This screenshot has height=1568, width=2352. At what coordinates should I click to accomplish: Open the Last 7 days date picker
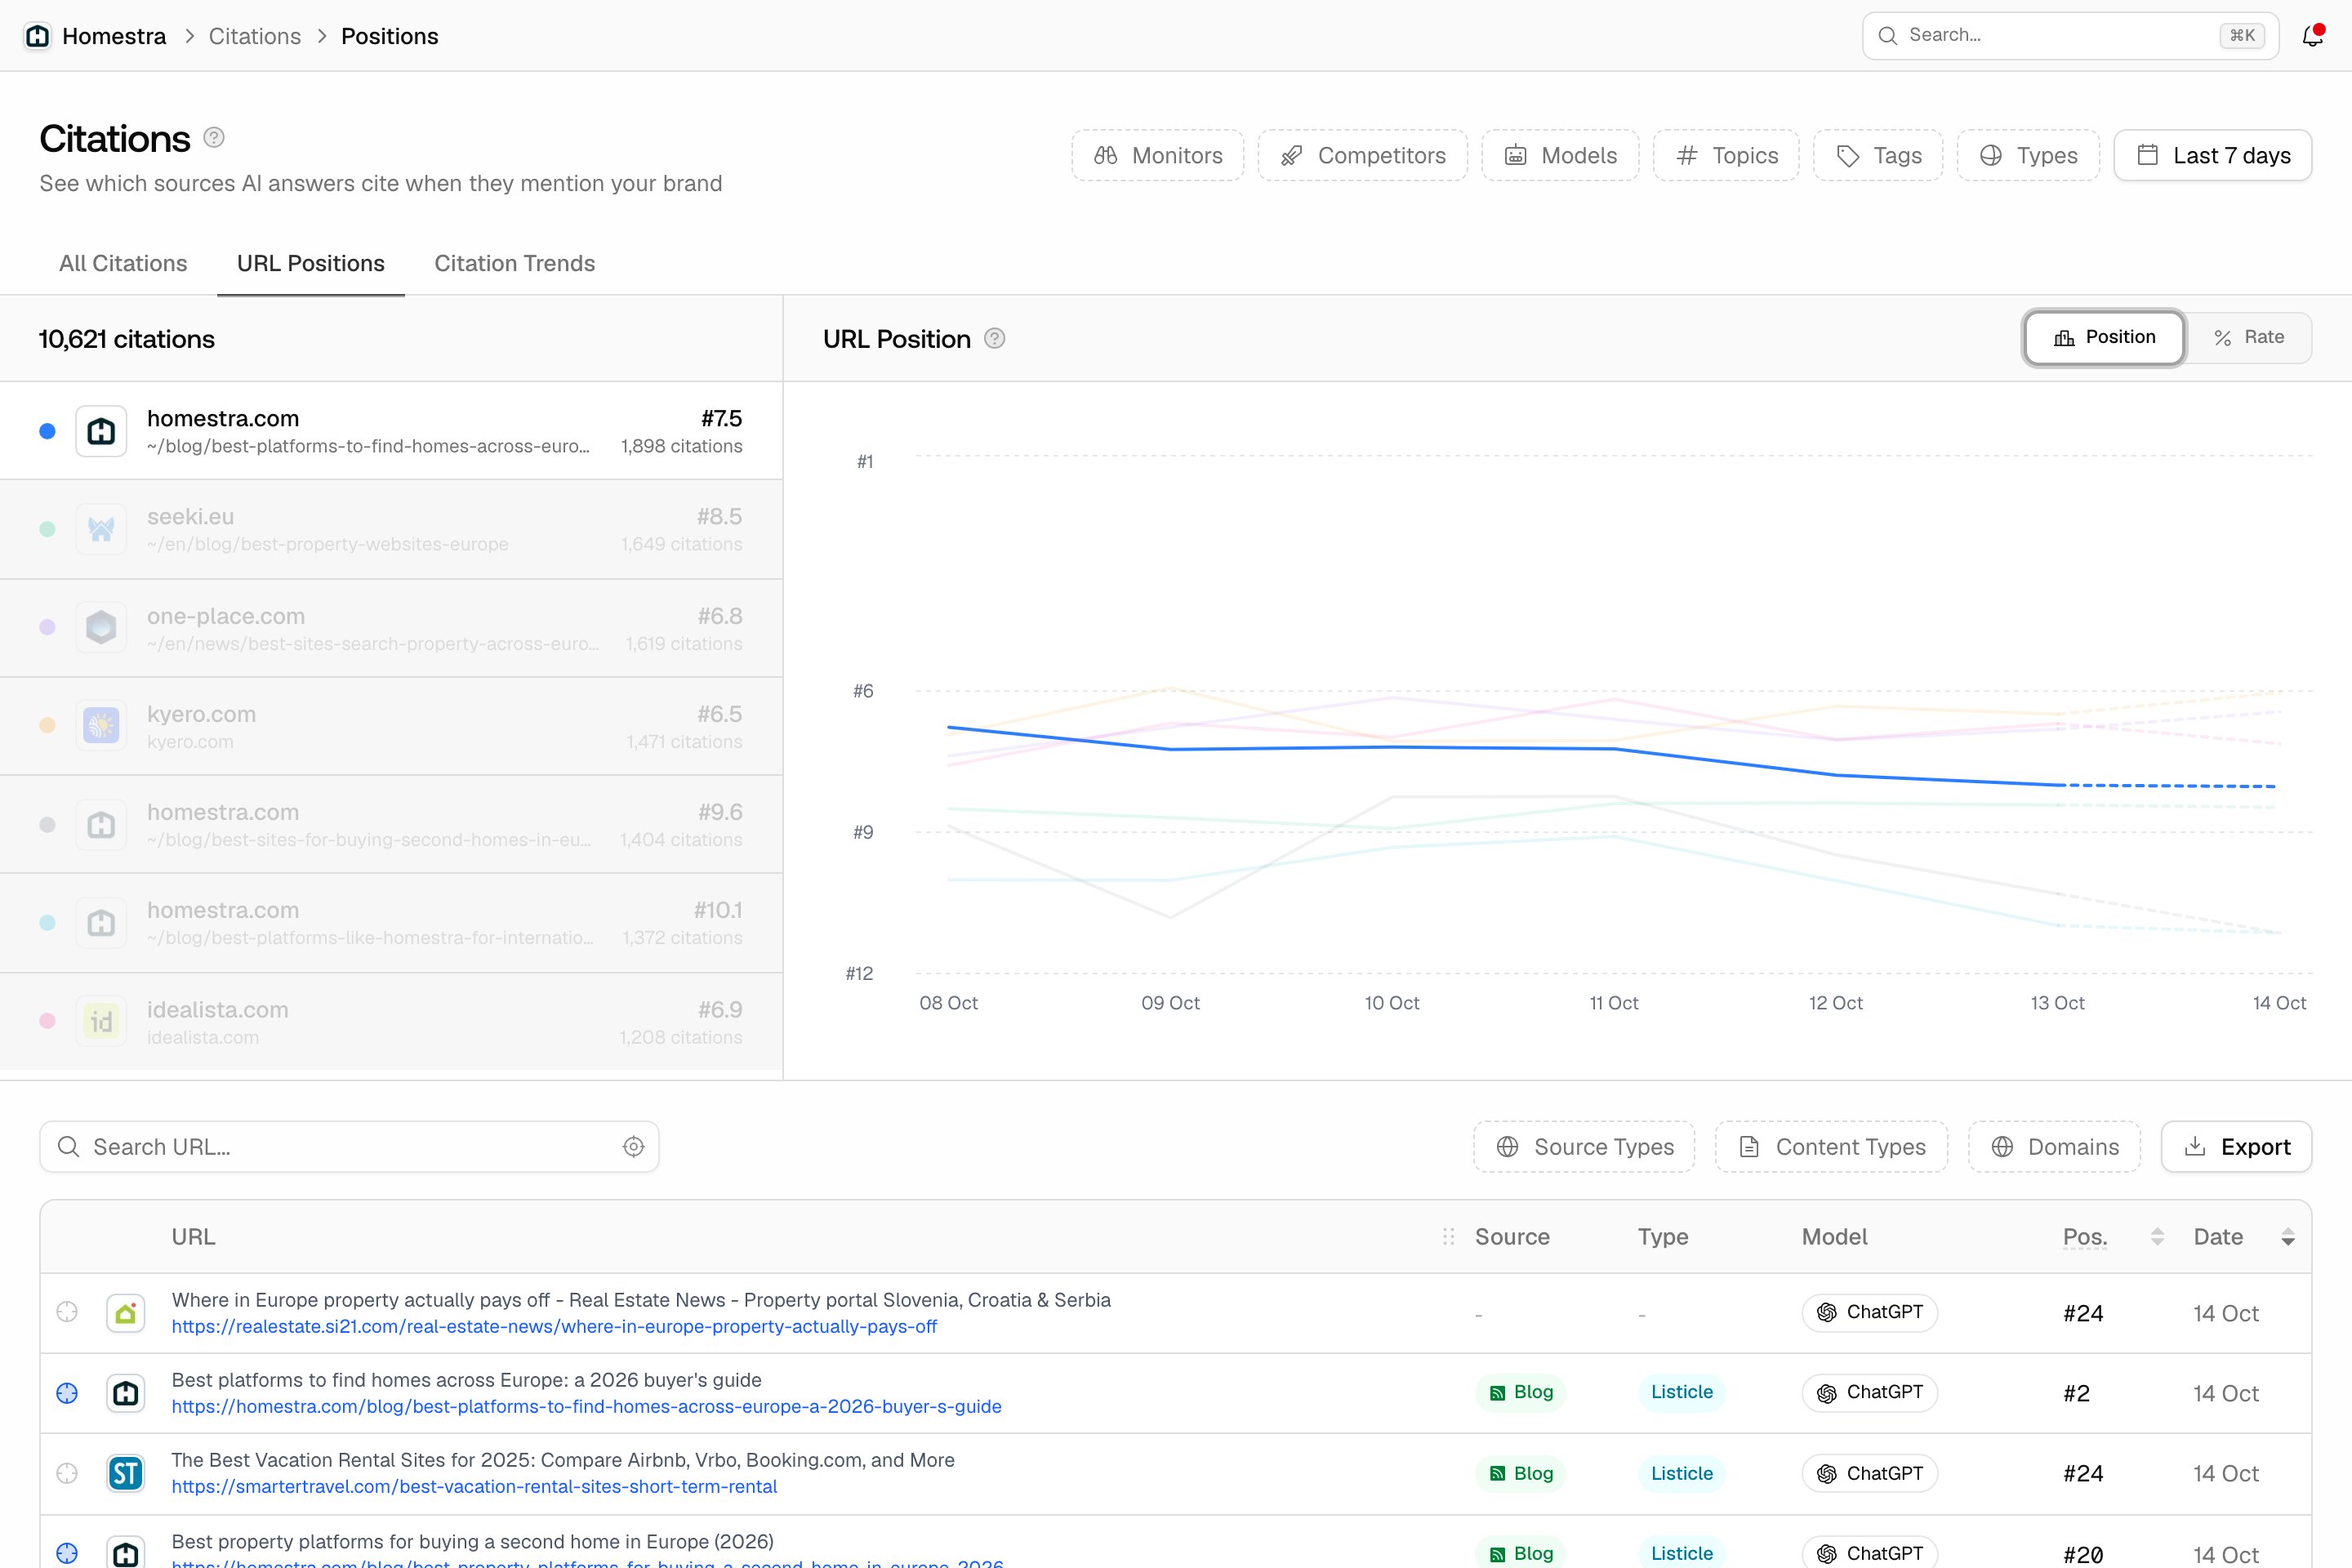2213,155
